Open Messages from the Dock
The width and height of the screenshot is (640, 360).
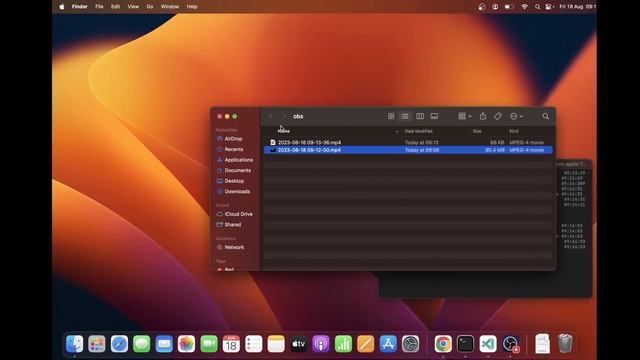click(142, 344)
